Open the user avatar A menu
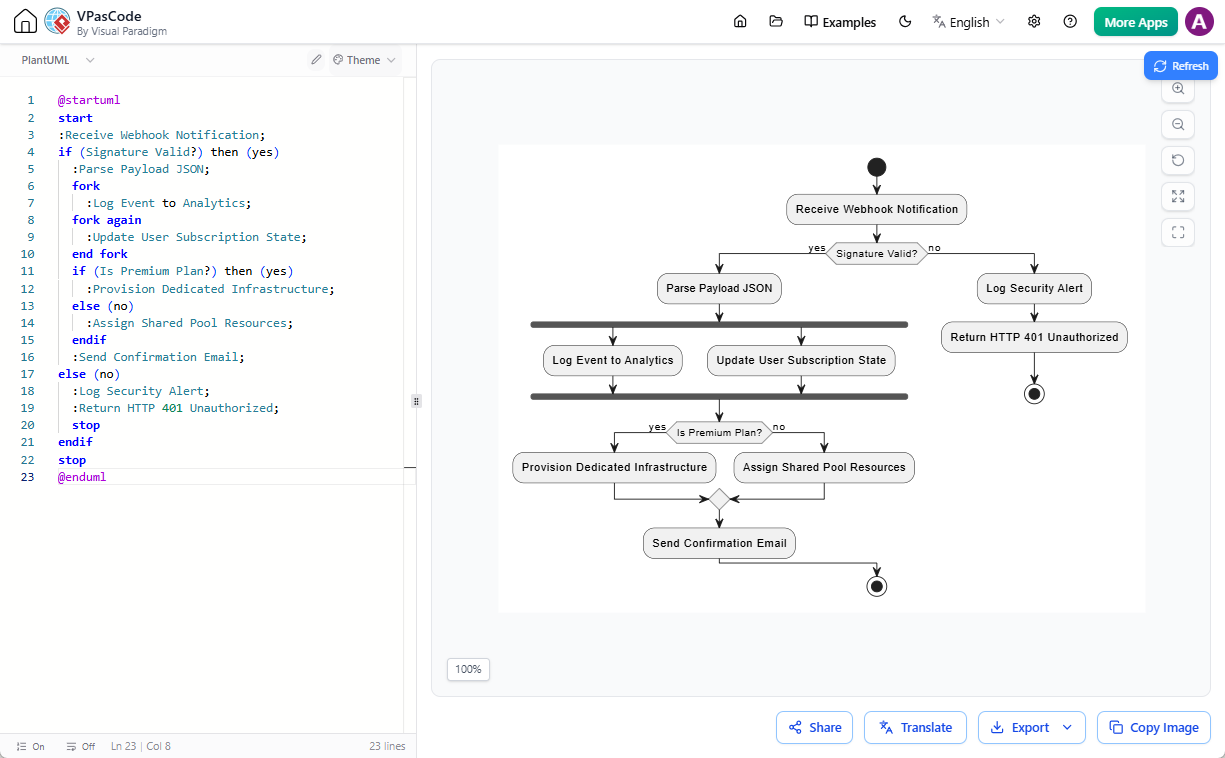Image resolution: width=1225 pixels, height=758 pixels. pos(1199,22)
